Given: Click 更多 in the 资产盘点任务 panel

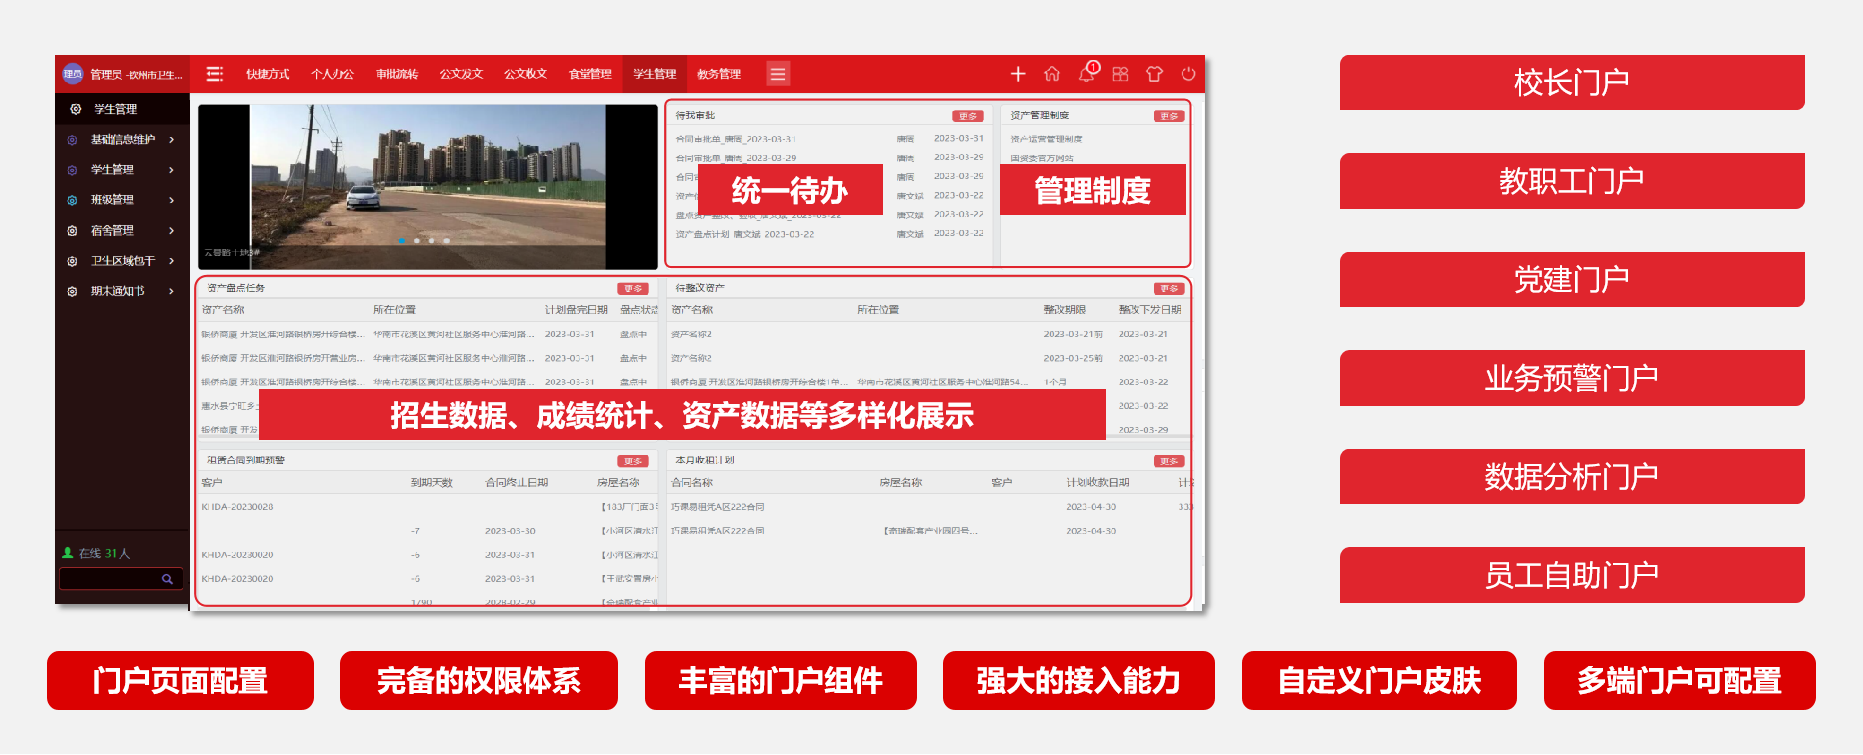Looking at the screenshot, I should pos(633,289).
